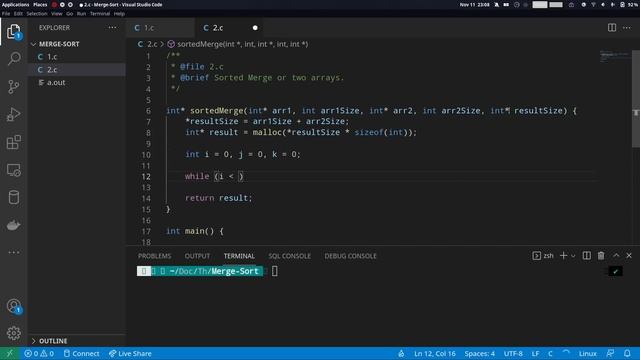This screenshot has height=360, width=640.
Task: Split the editor to the right
Action: 611,27
